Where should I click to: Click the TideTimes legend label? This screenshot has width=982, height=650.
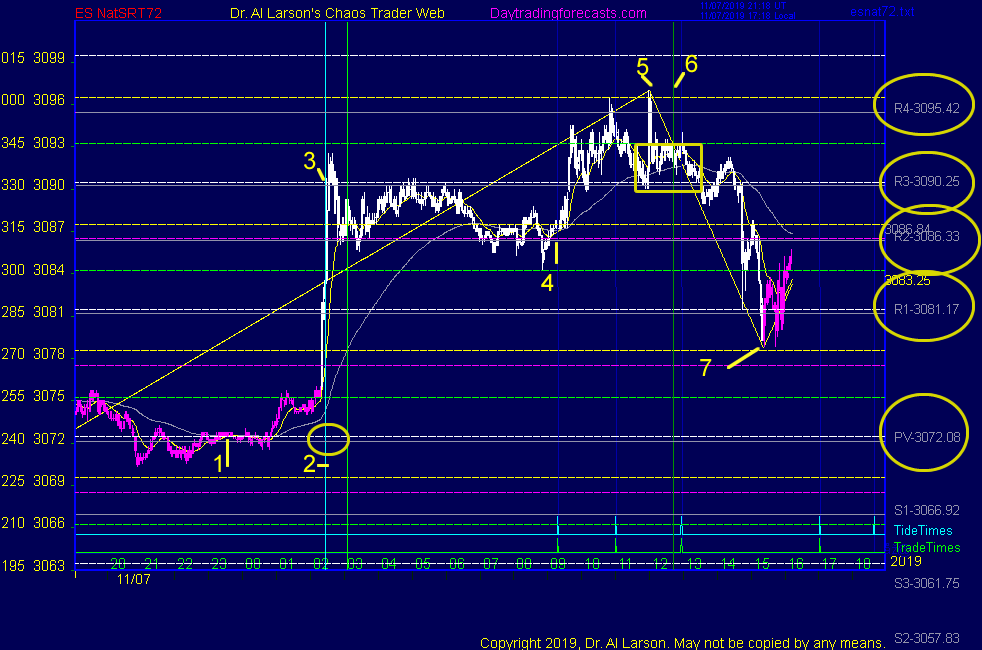click(x=923, y=530)
